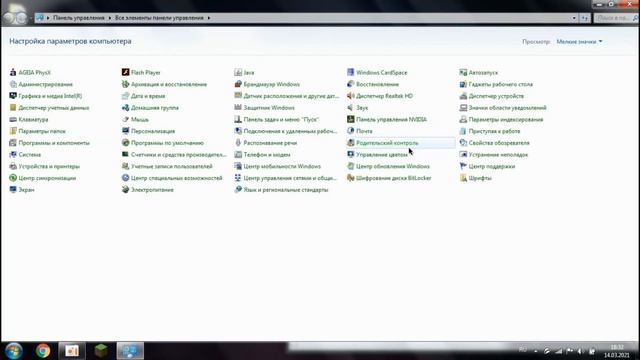This screenshot has height=360, width=640.
Task: Click the Домашняя группа icon
Action: (125, 108)
